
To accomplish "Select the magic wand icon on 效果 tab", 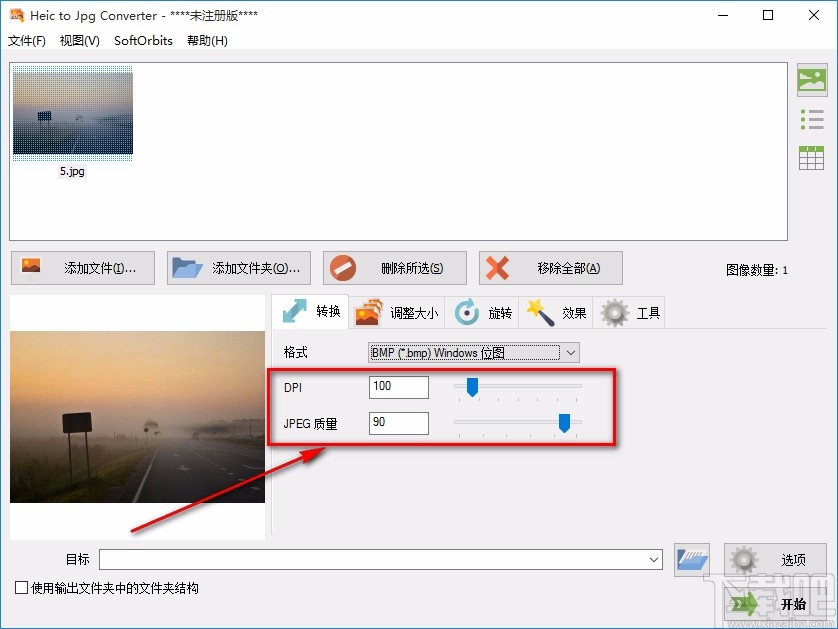I will [541, 312].
